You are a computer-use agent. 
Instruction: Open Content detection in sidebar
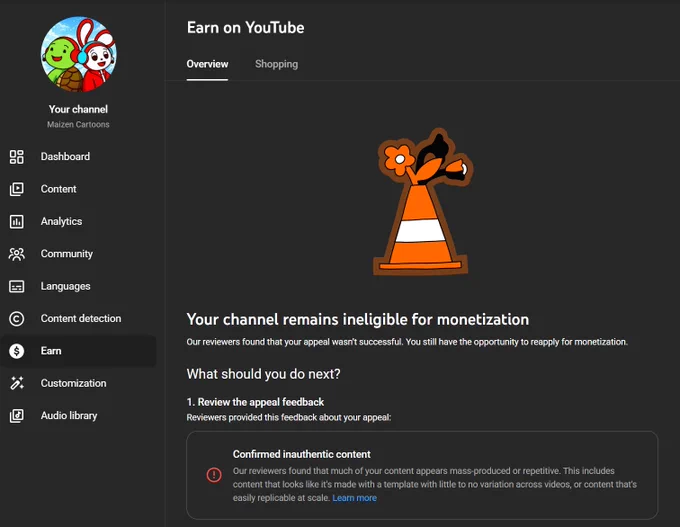(x=78, y=319)
